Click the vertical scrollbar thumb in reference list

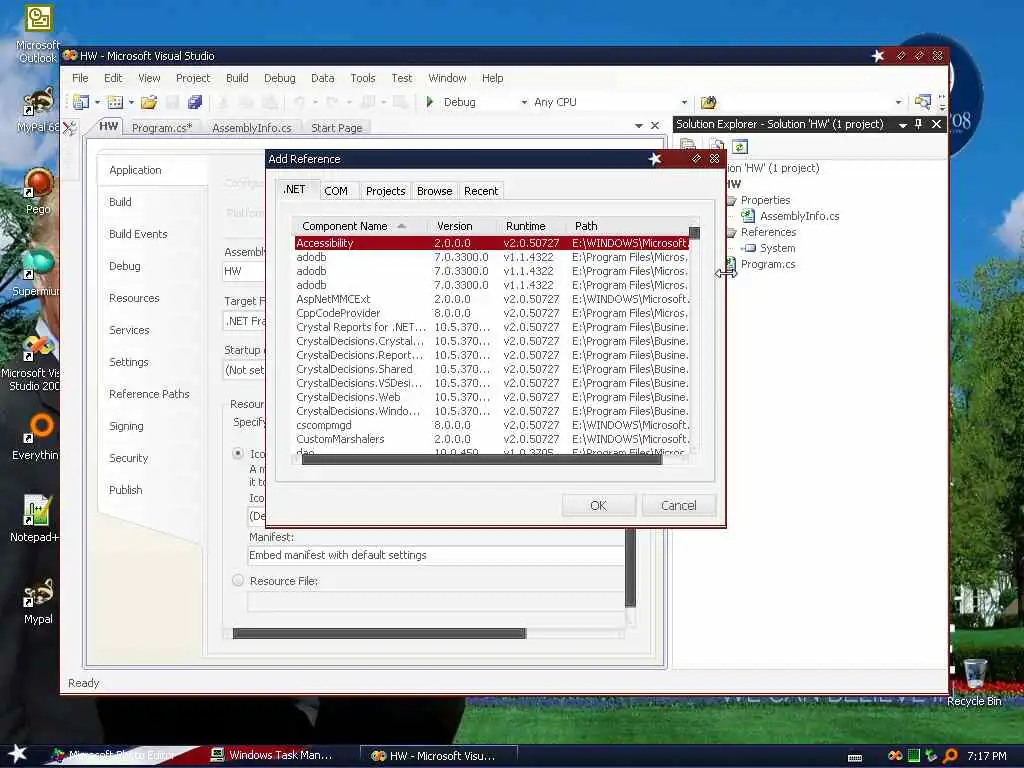pyautogui.click(x=694, y=232)
